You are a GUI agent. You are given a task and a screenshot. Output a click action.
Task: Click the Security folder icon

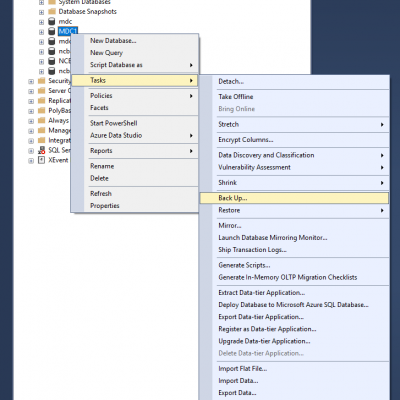[42, 81]
